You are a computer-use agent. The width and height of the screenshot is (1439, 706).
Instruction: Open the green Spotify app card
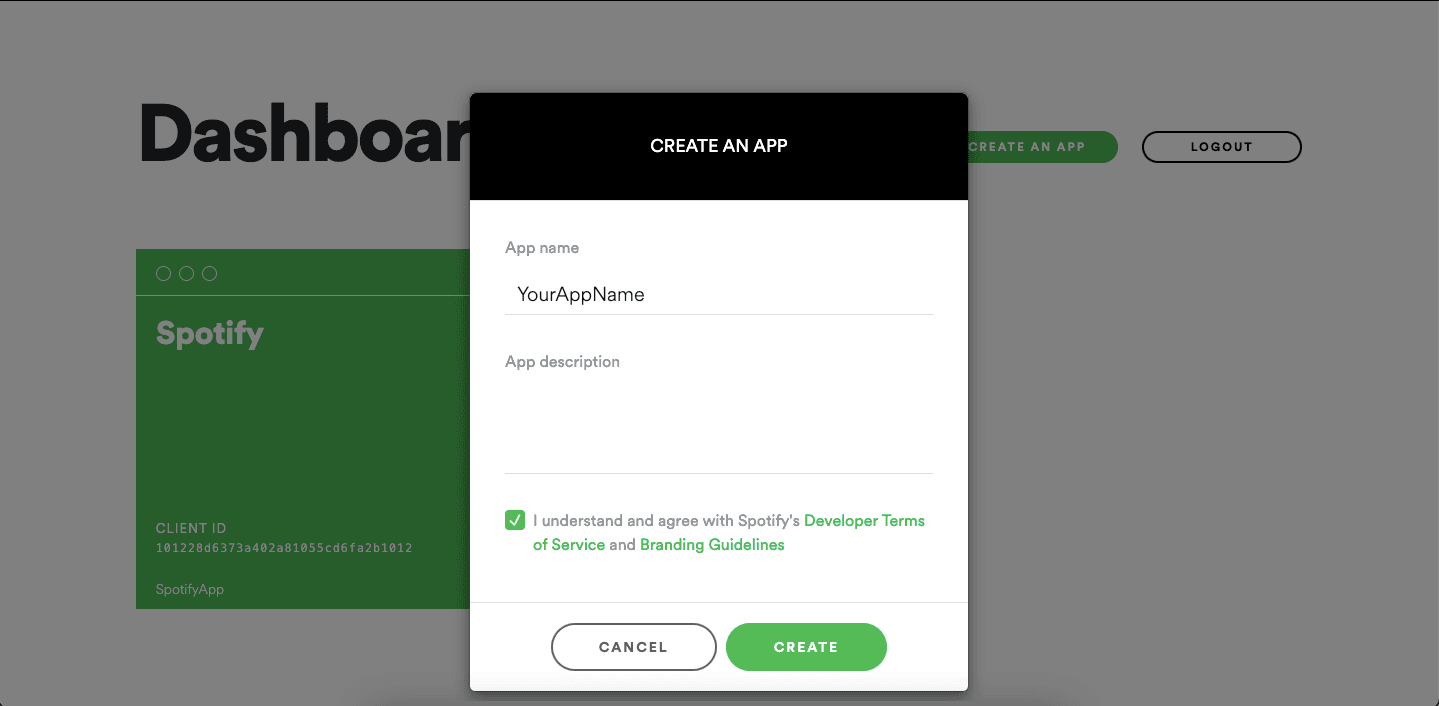tap(303, 429)
